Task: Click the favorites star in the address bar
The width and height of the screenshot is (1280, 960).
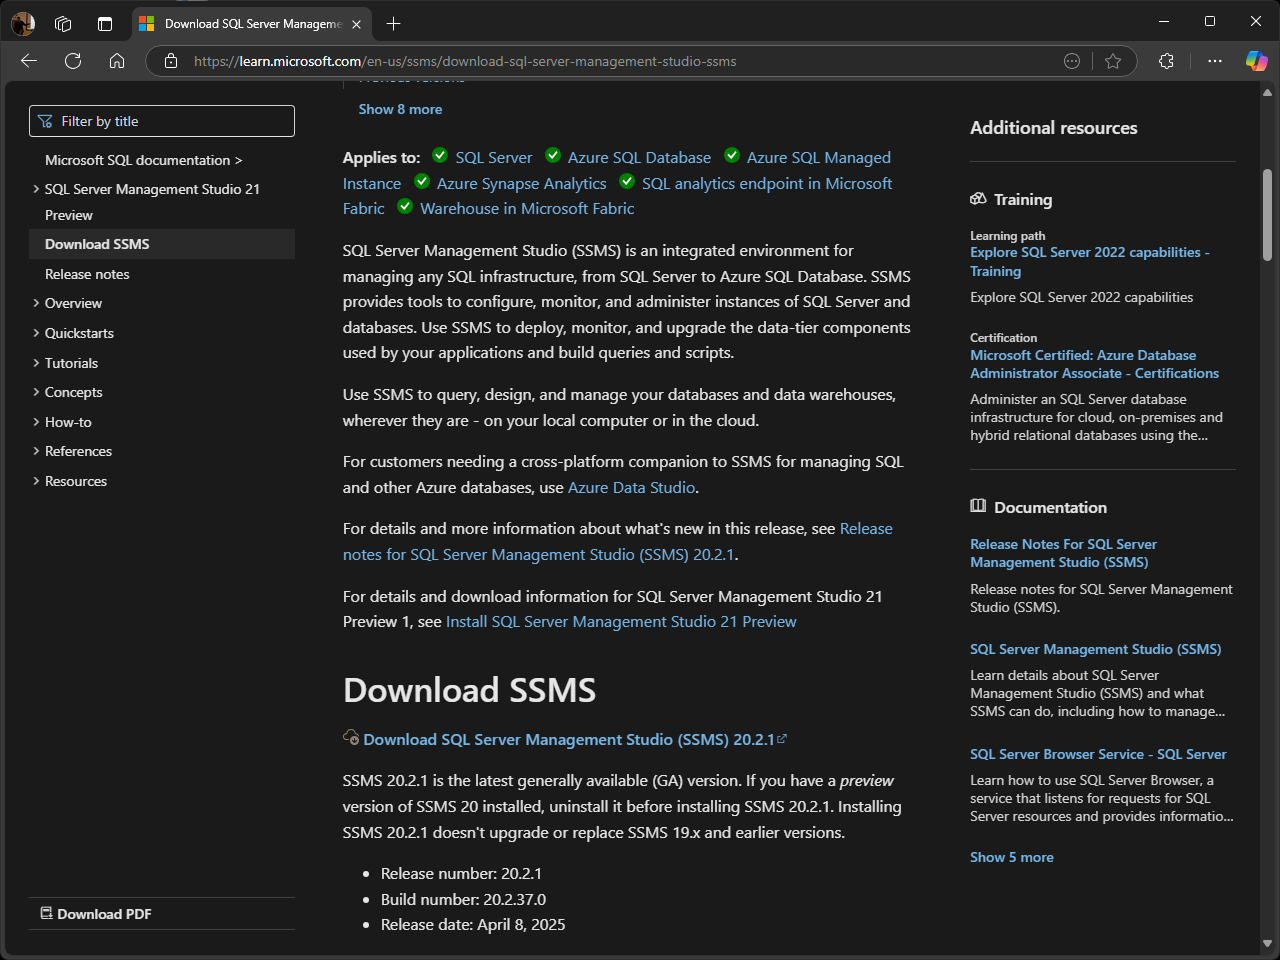Action: point(1113,61)
